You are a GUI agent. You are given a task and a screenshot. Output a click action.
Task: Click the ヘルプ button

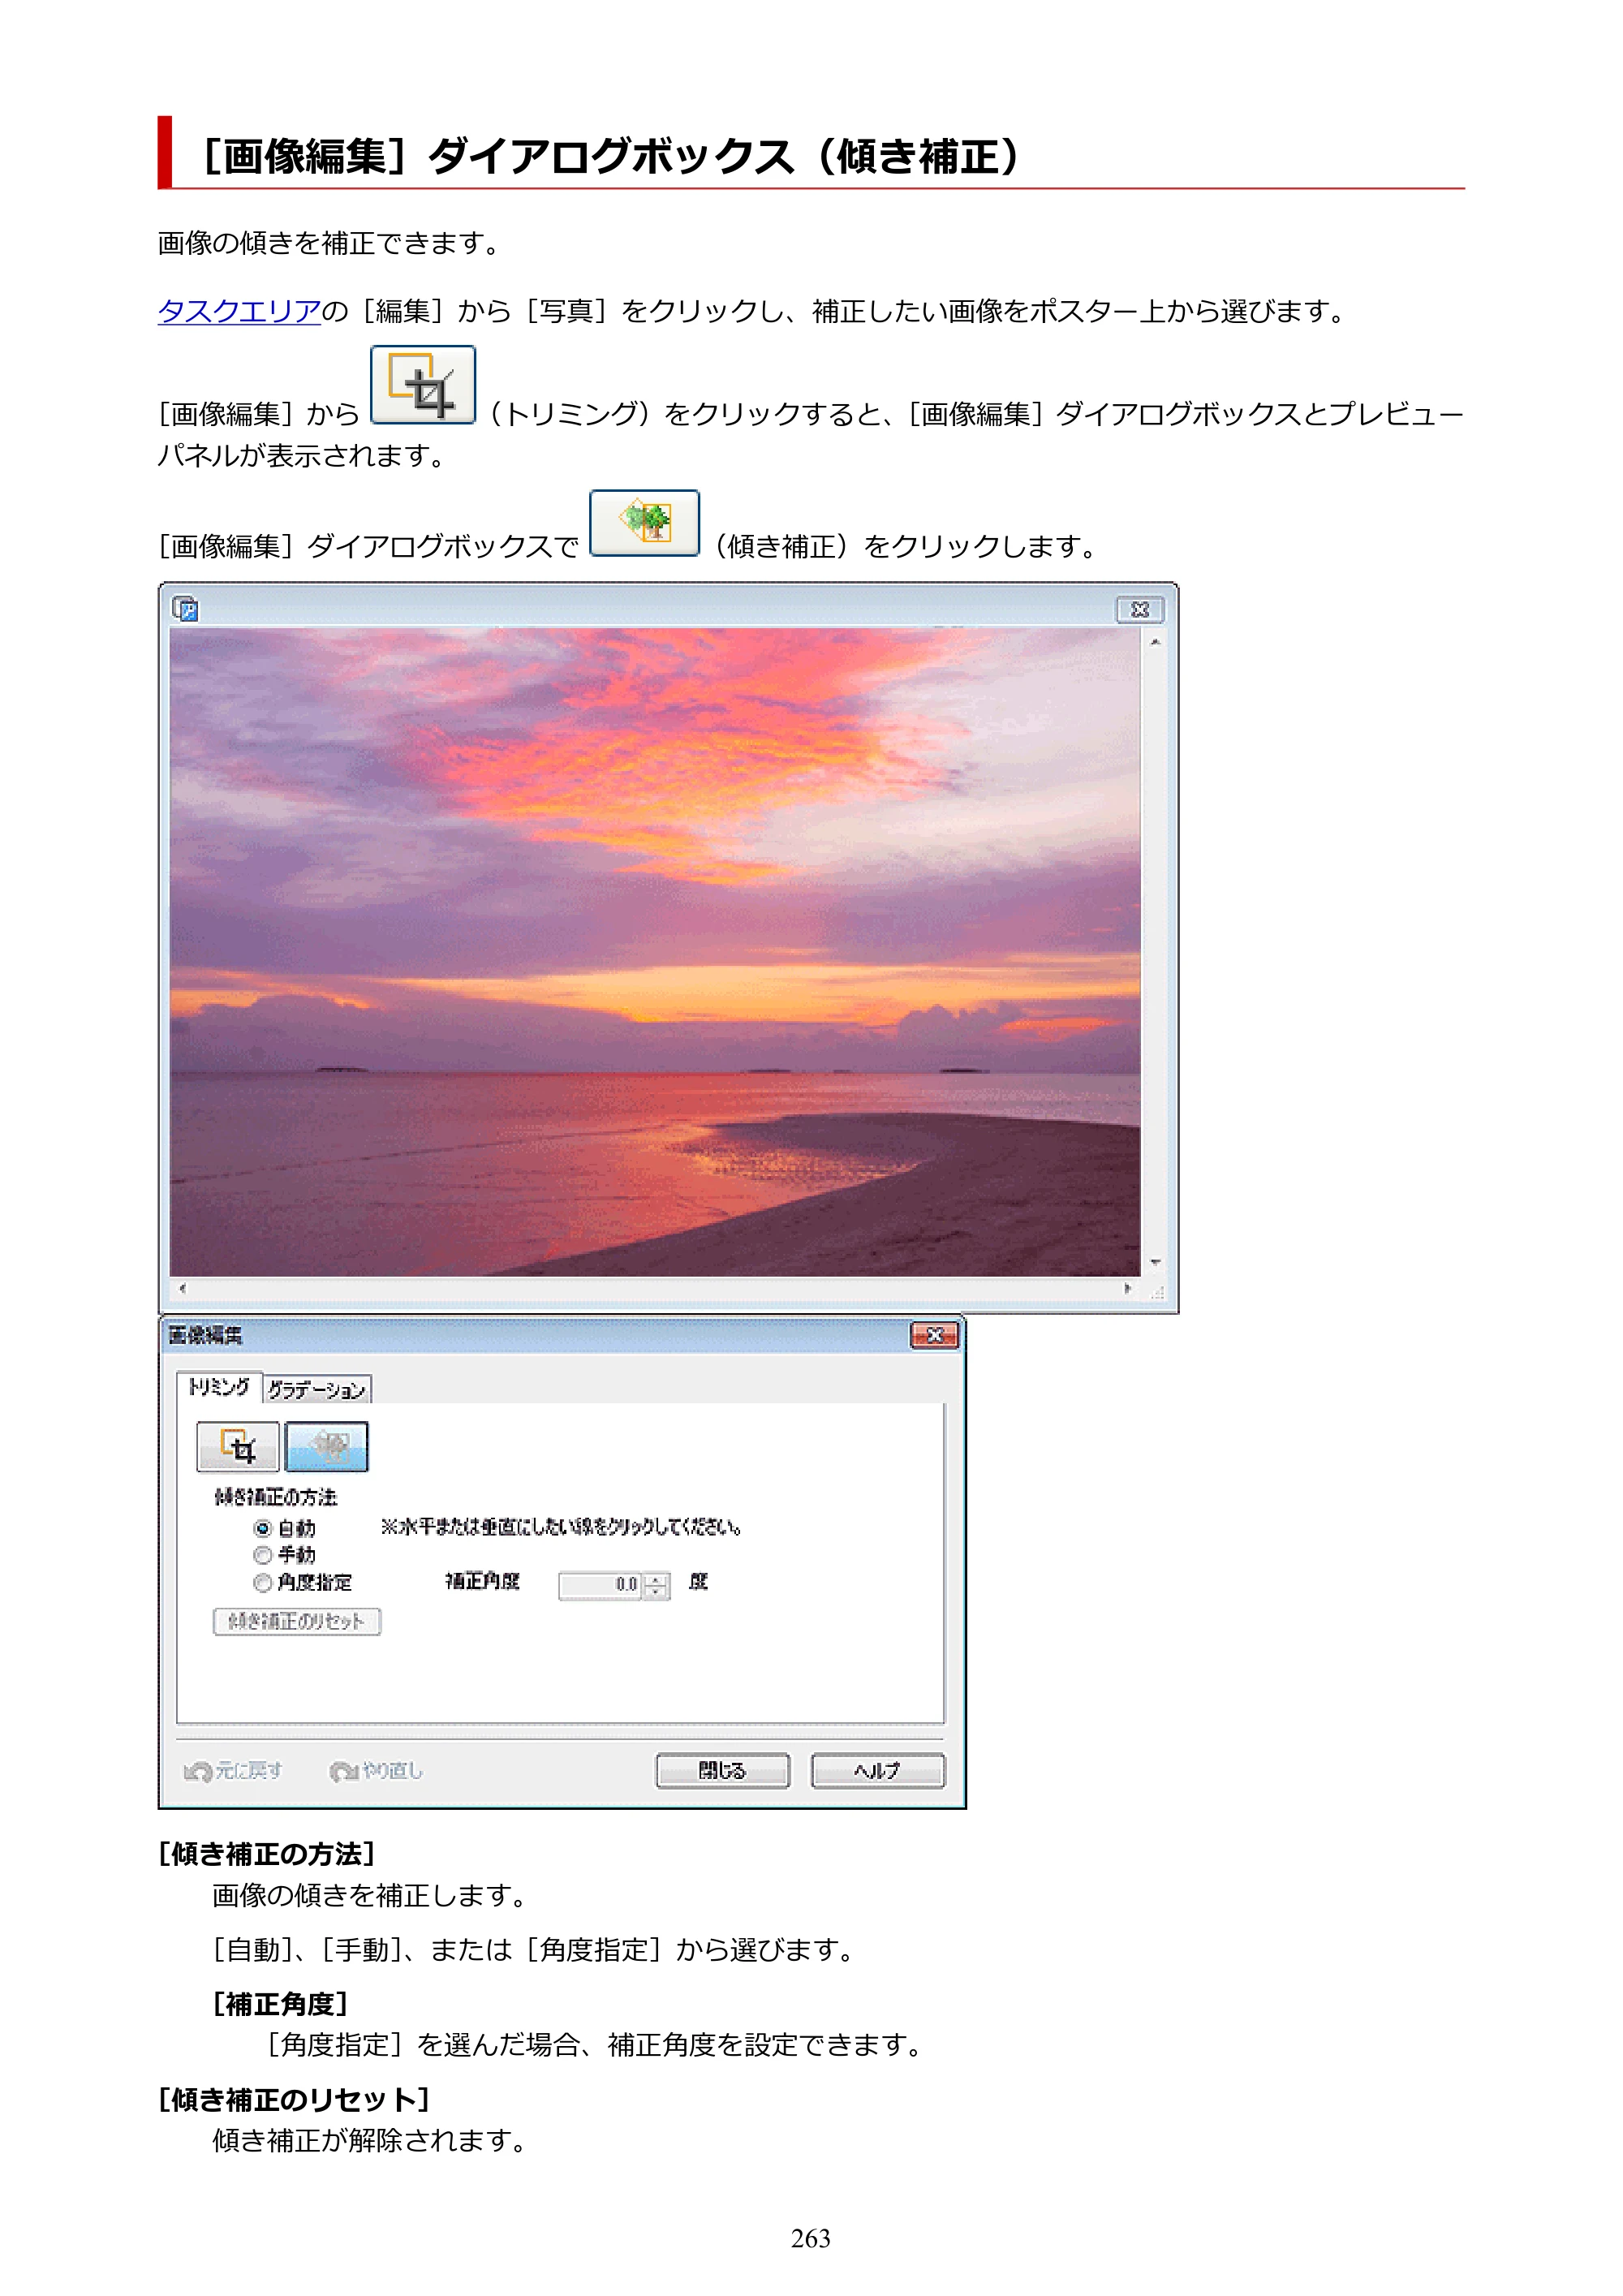[x=877, y=1770]
